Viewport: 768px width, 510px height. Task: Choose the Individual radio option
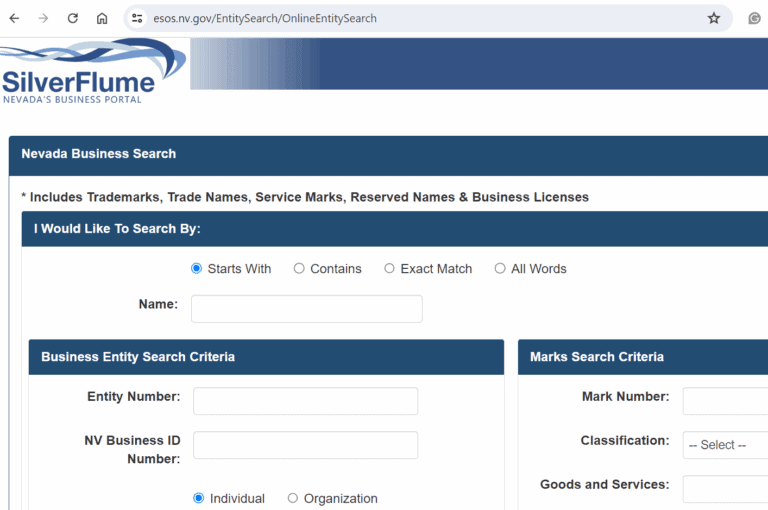point(198,498)
